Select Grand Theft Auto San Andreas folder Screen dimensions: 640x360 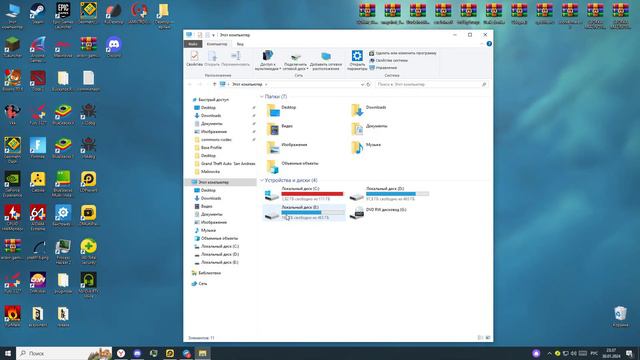point(228,163)
